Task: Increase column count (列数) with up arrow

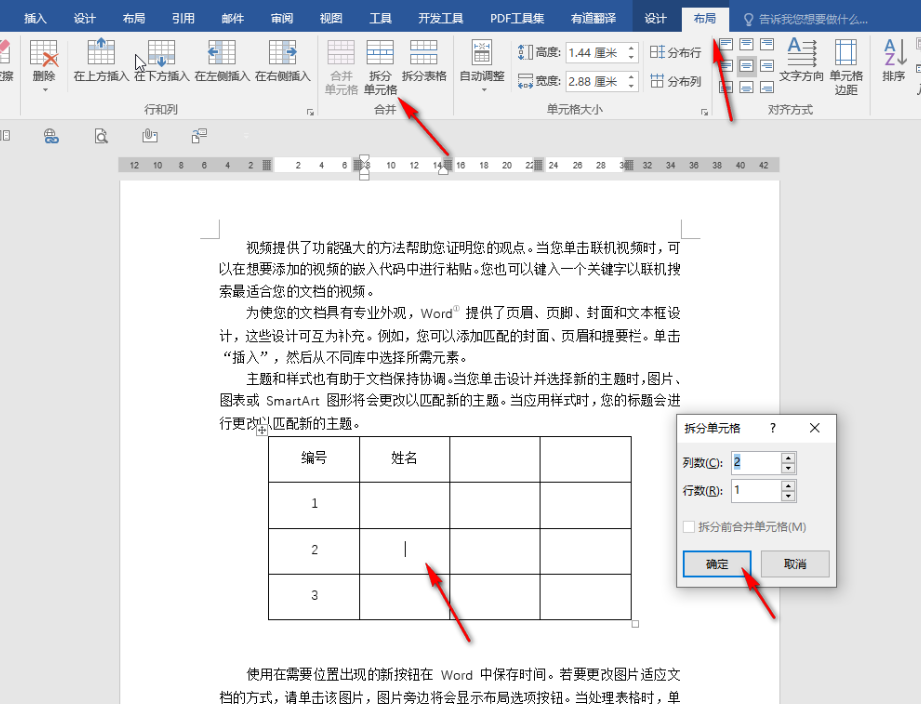Action: coord(789,457)
